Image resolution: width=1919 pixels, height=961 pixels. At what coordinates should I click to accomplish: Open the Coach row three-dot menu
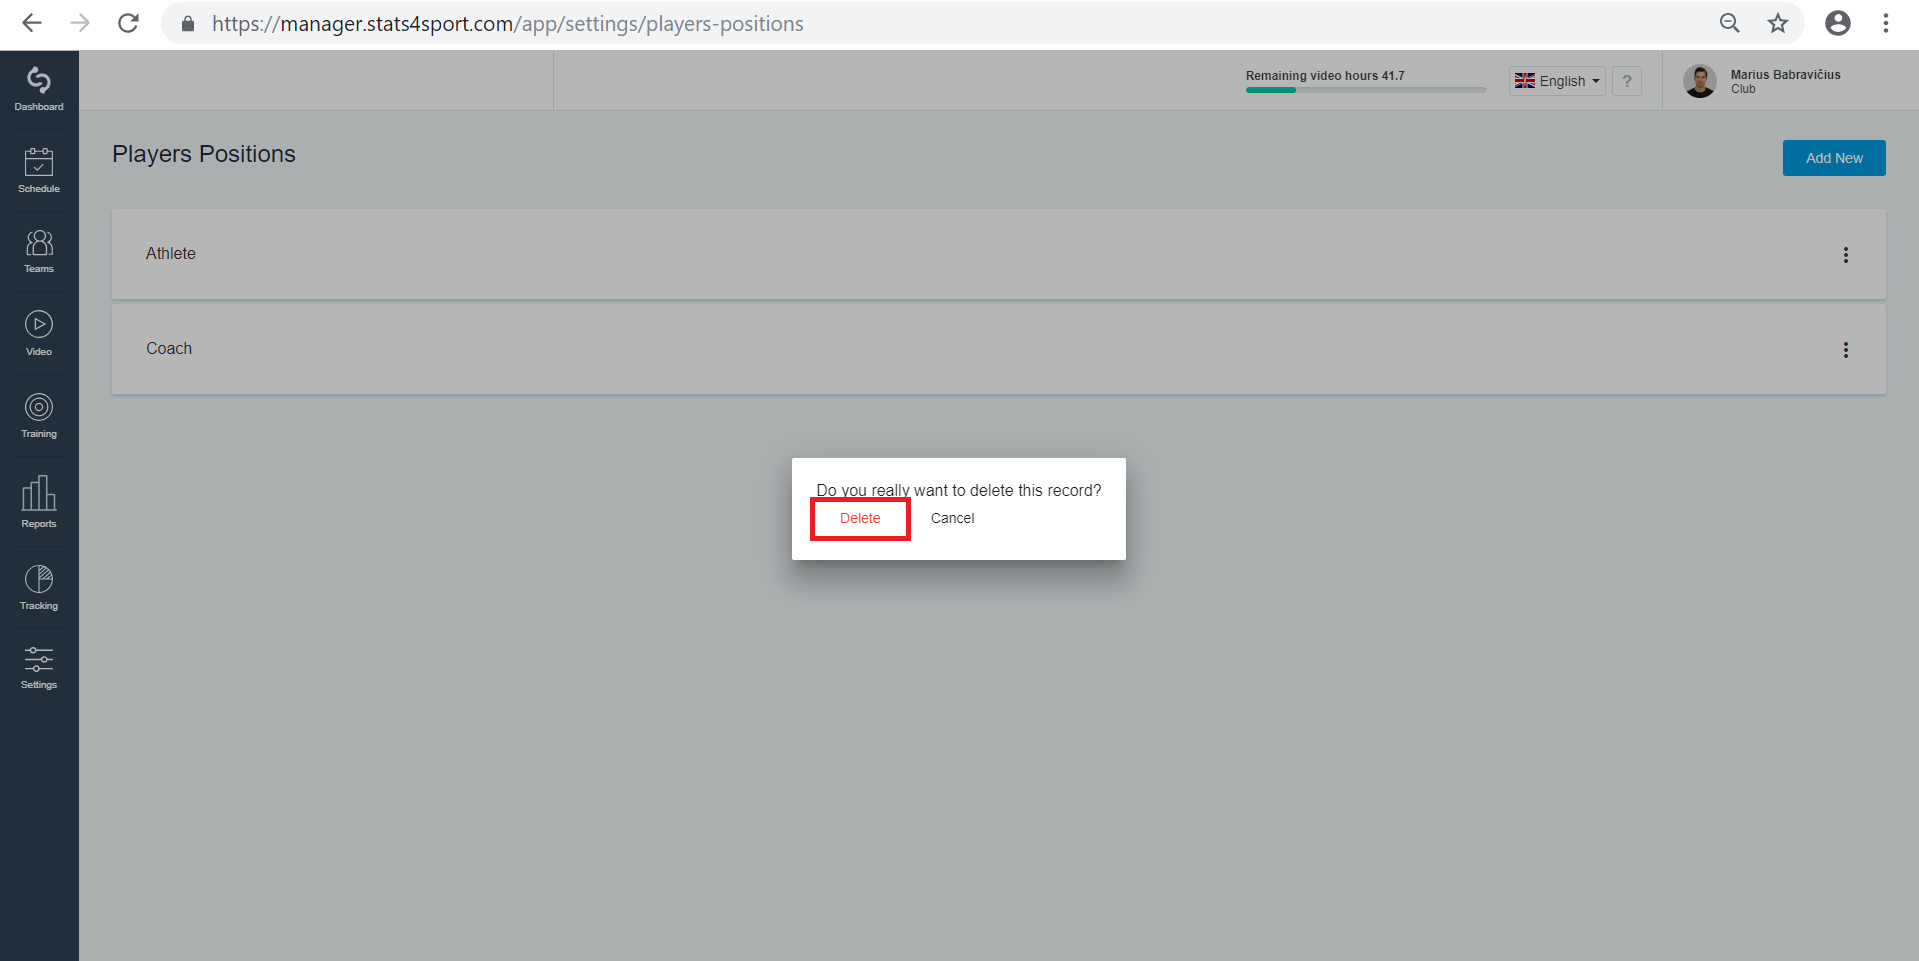point(1846,350)
